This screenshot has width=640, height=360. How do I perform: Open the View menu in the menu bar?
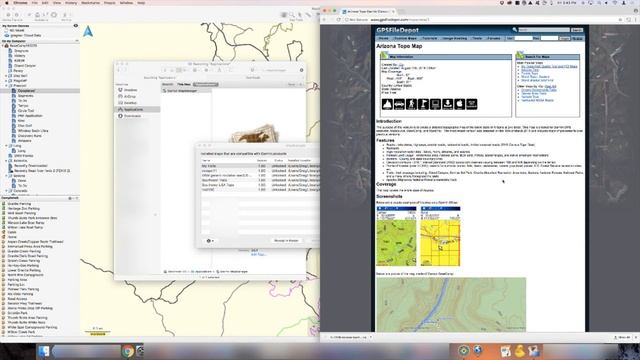pos(57,3)
